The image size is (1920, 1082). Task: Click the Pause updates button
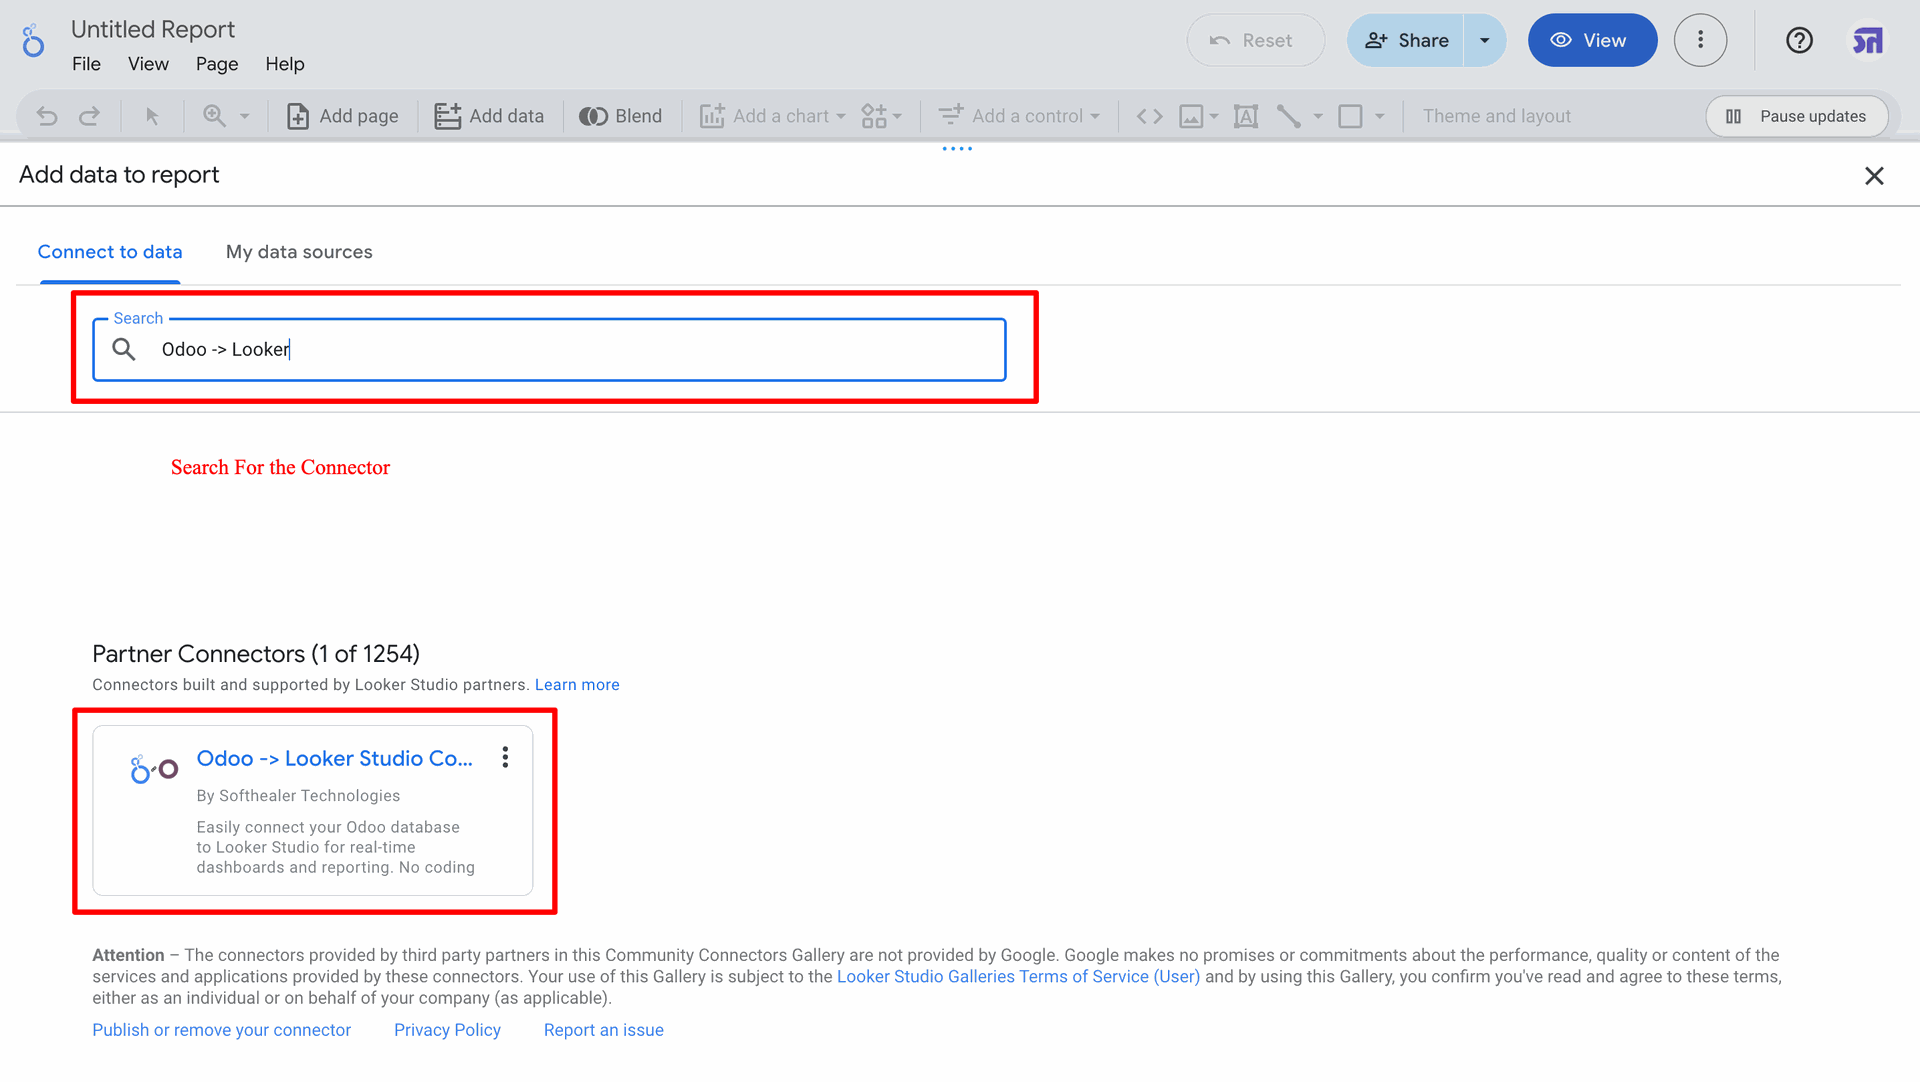(1796, 116)
